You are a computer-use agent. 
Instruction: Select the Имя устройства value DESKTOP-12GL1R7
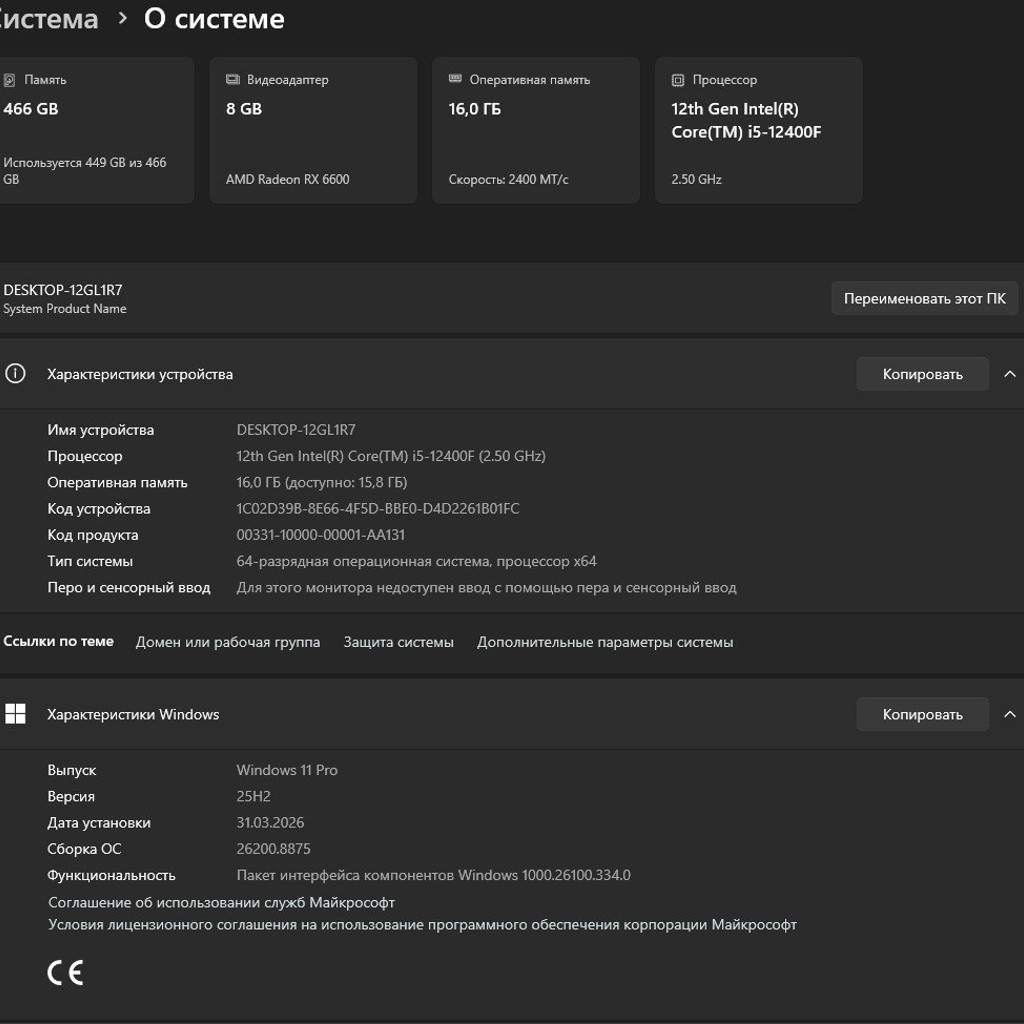tap(296, 430)
